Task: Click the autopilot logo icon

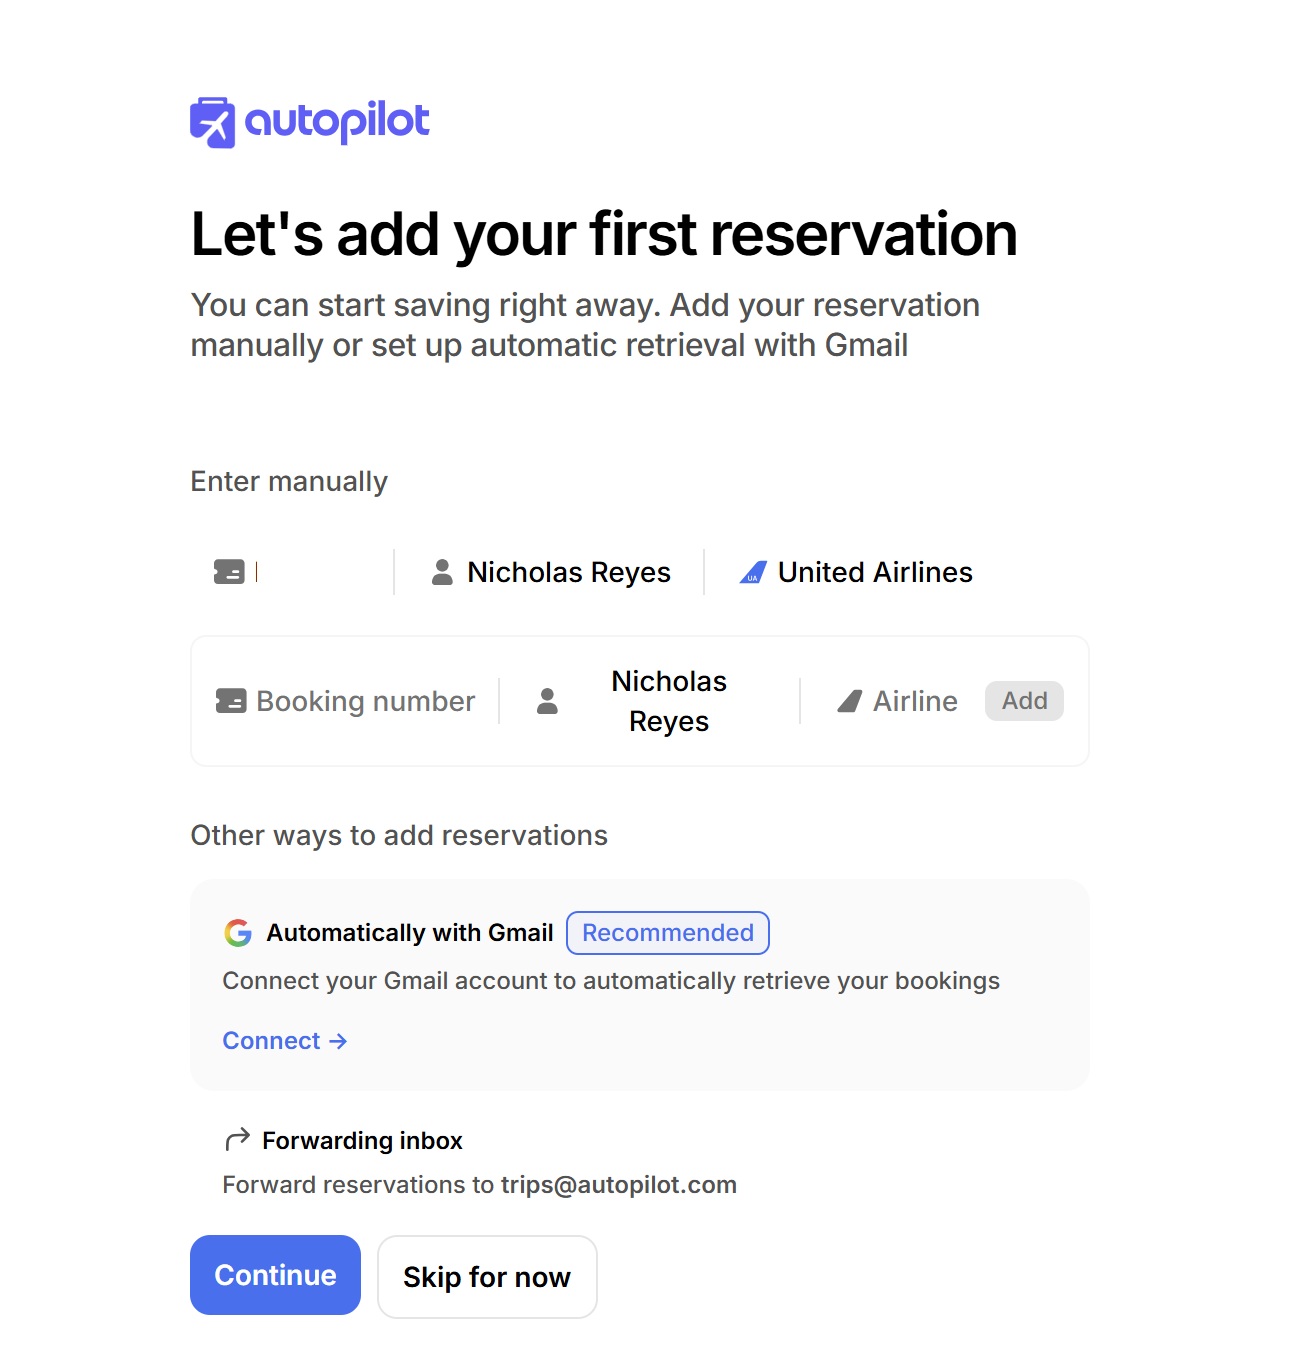Action: (x=213, y=123)
